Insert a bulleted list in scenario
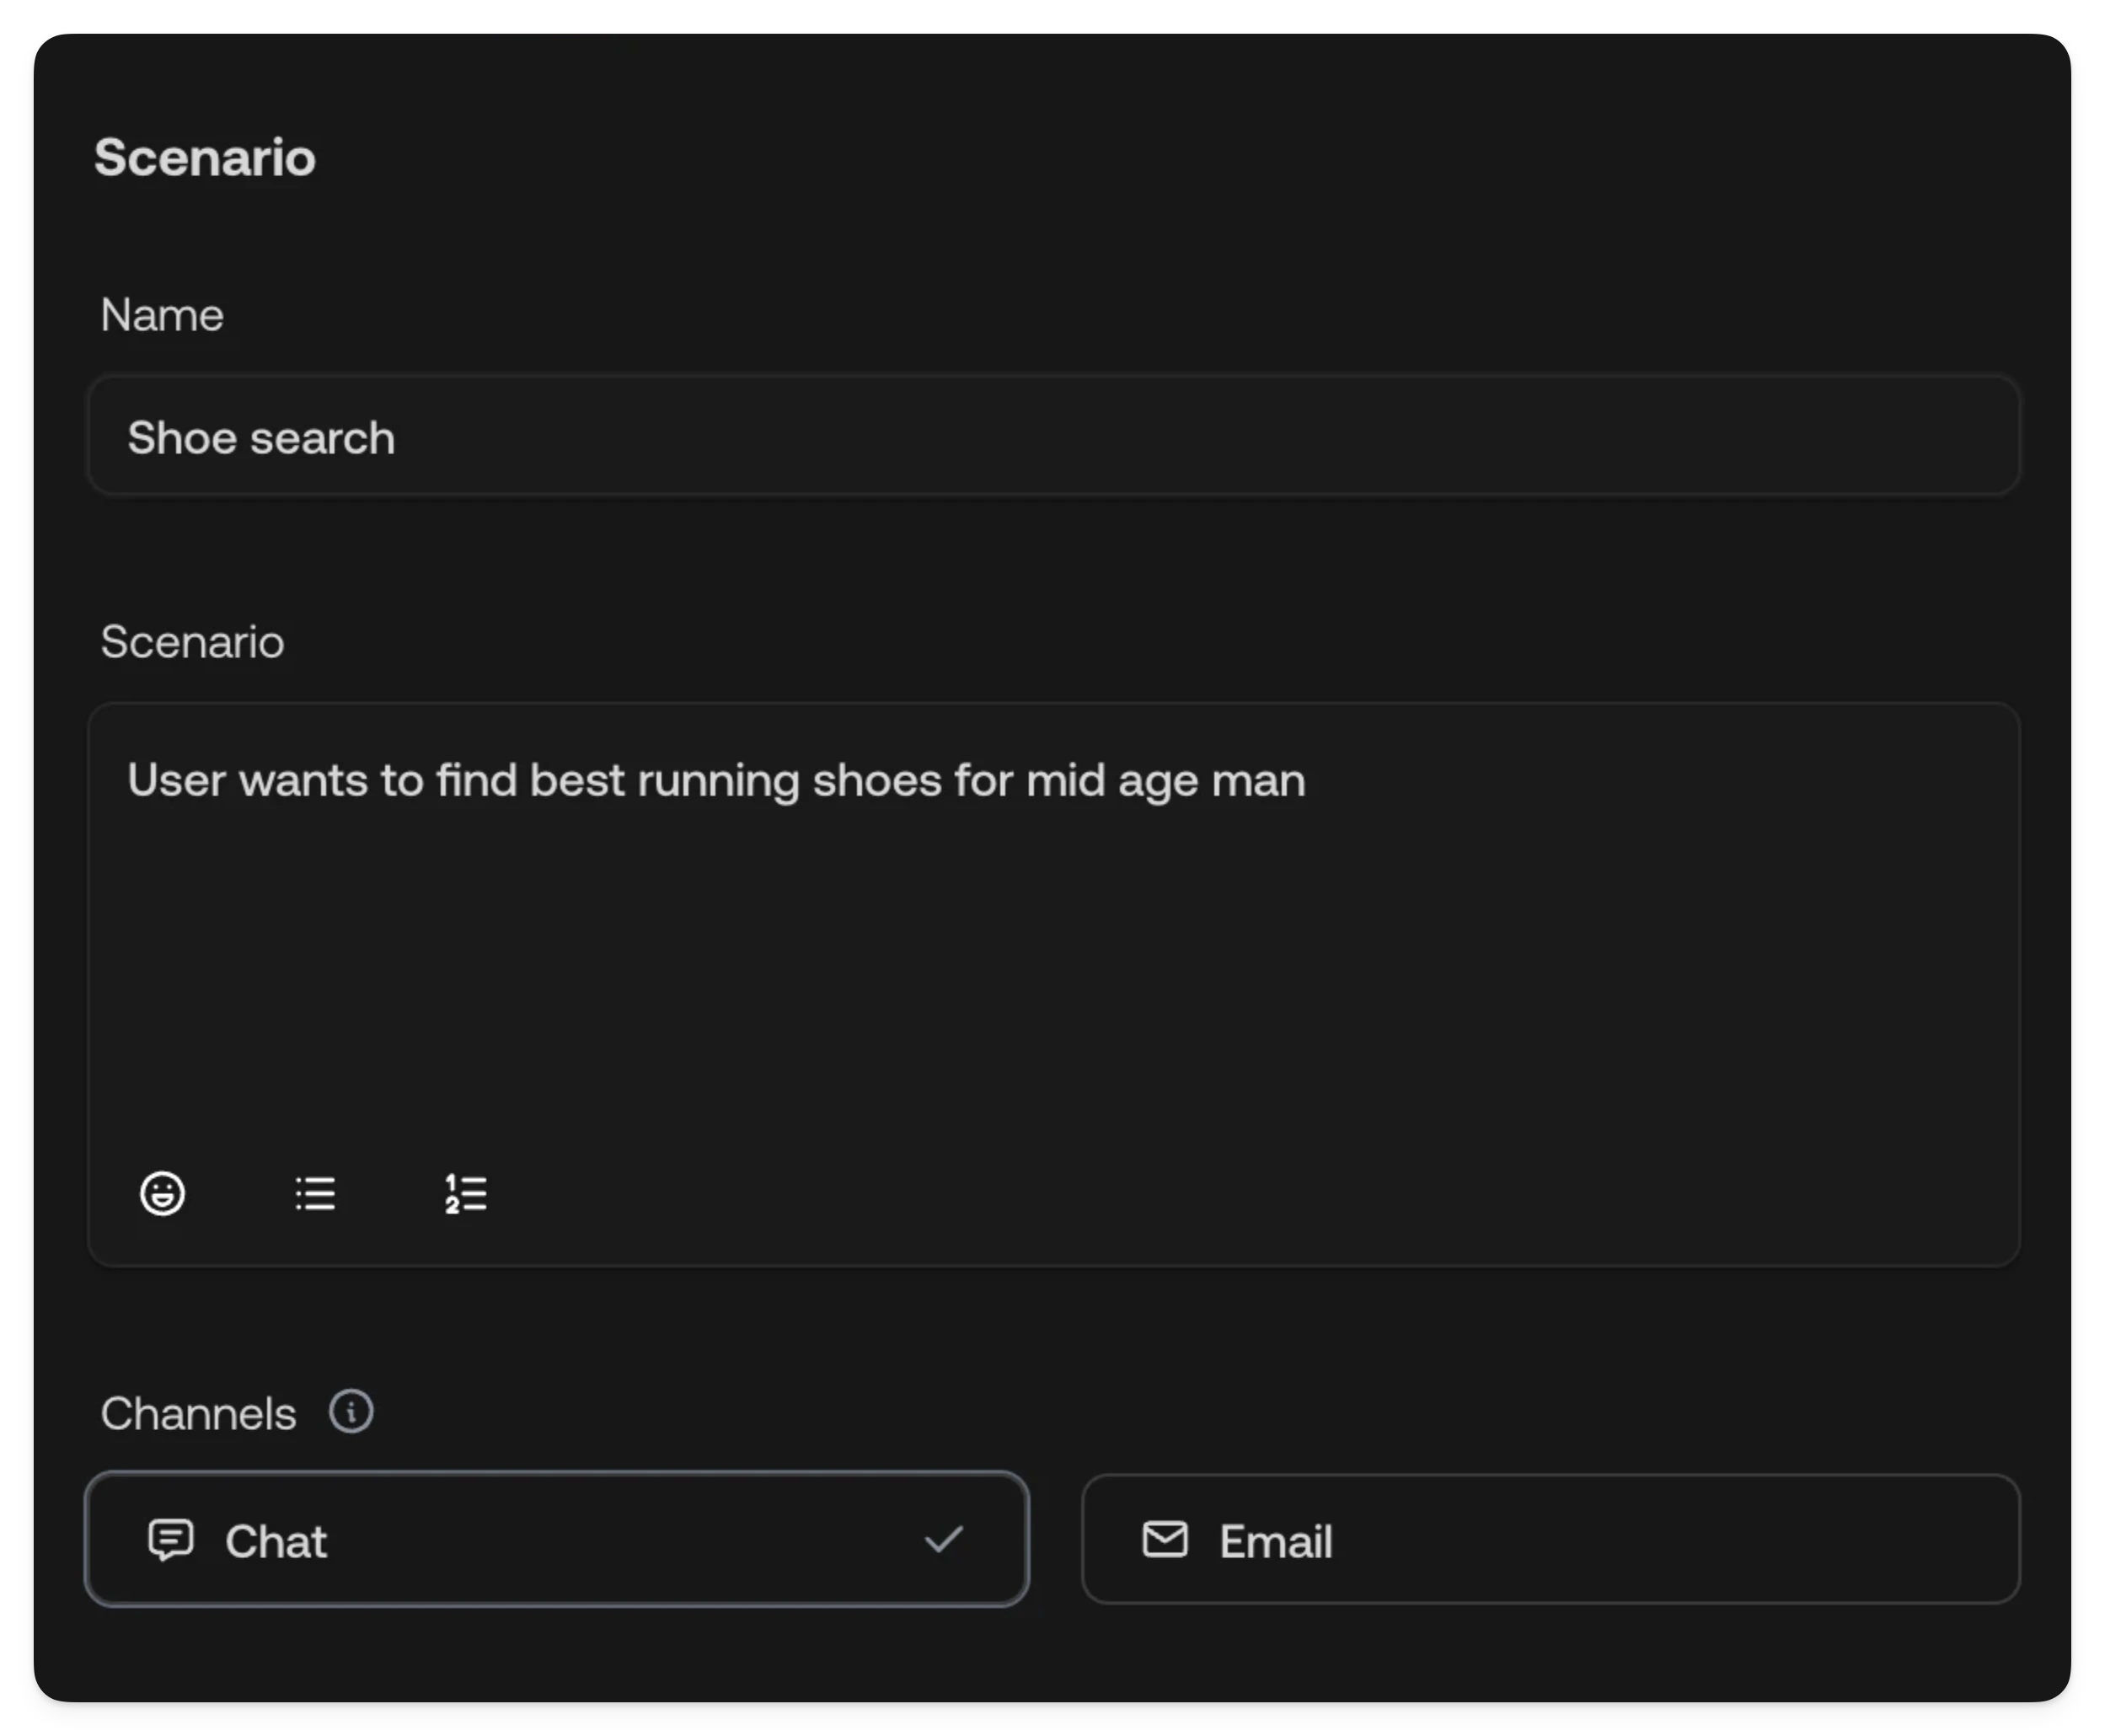The width and height of the screenshot is (2105, 1736). click(x=315, y=1193)
